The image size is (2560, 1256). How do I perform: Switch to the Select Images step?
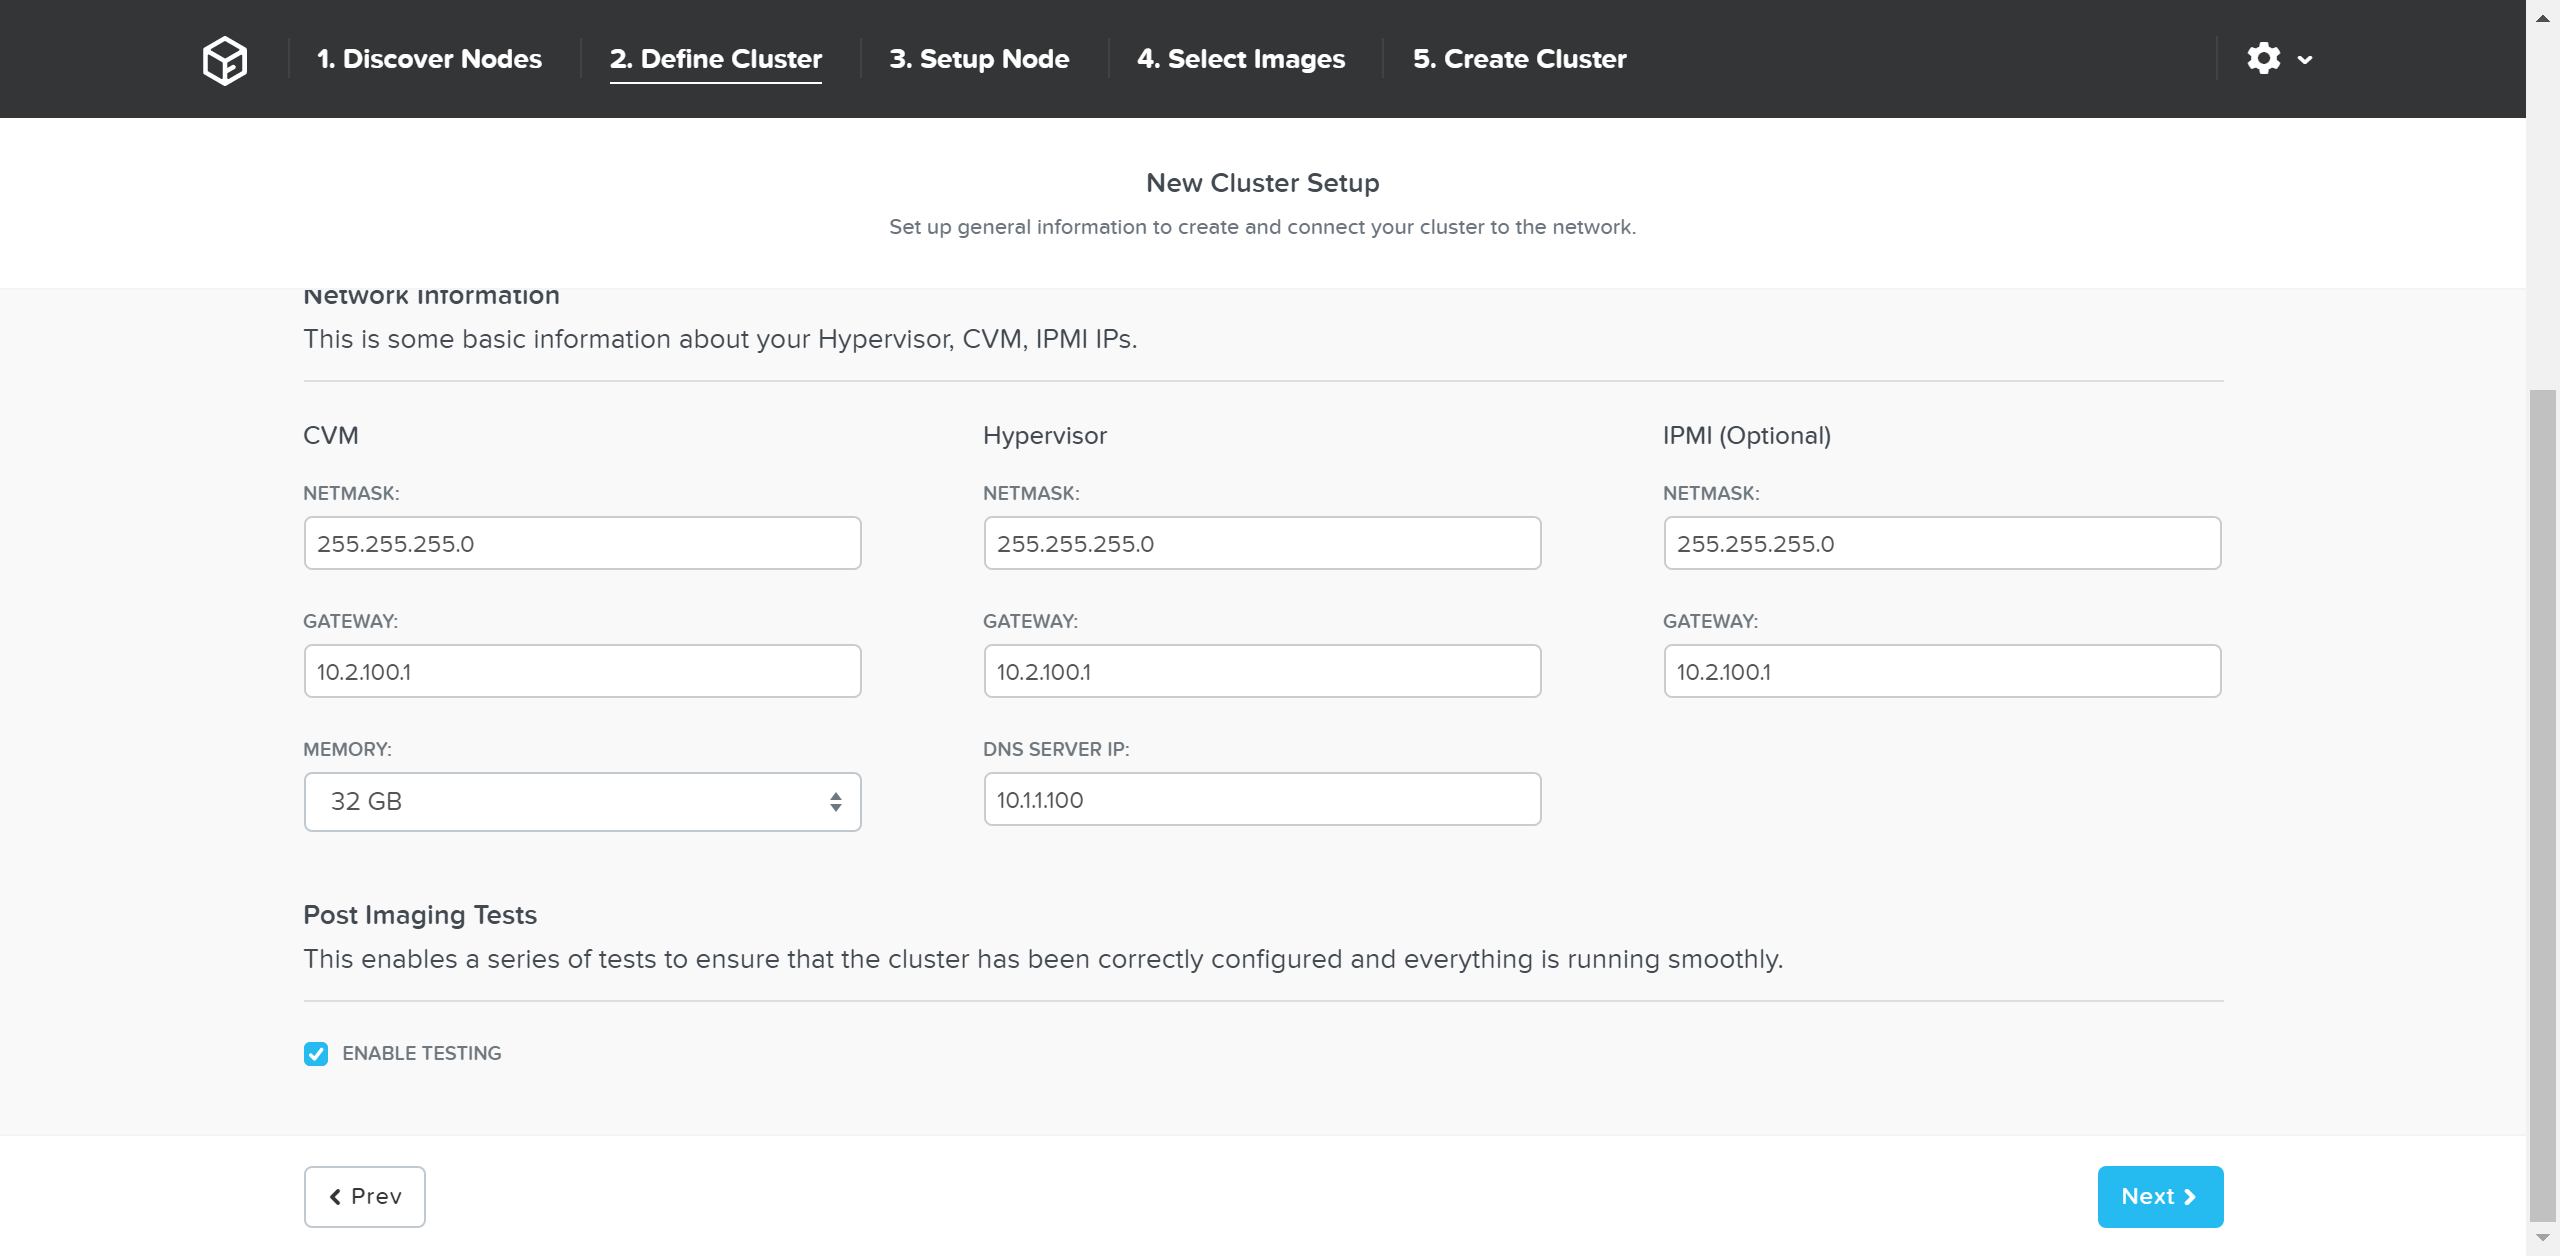click(1241, 59)
